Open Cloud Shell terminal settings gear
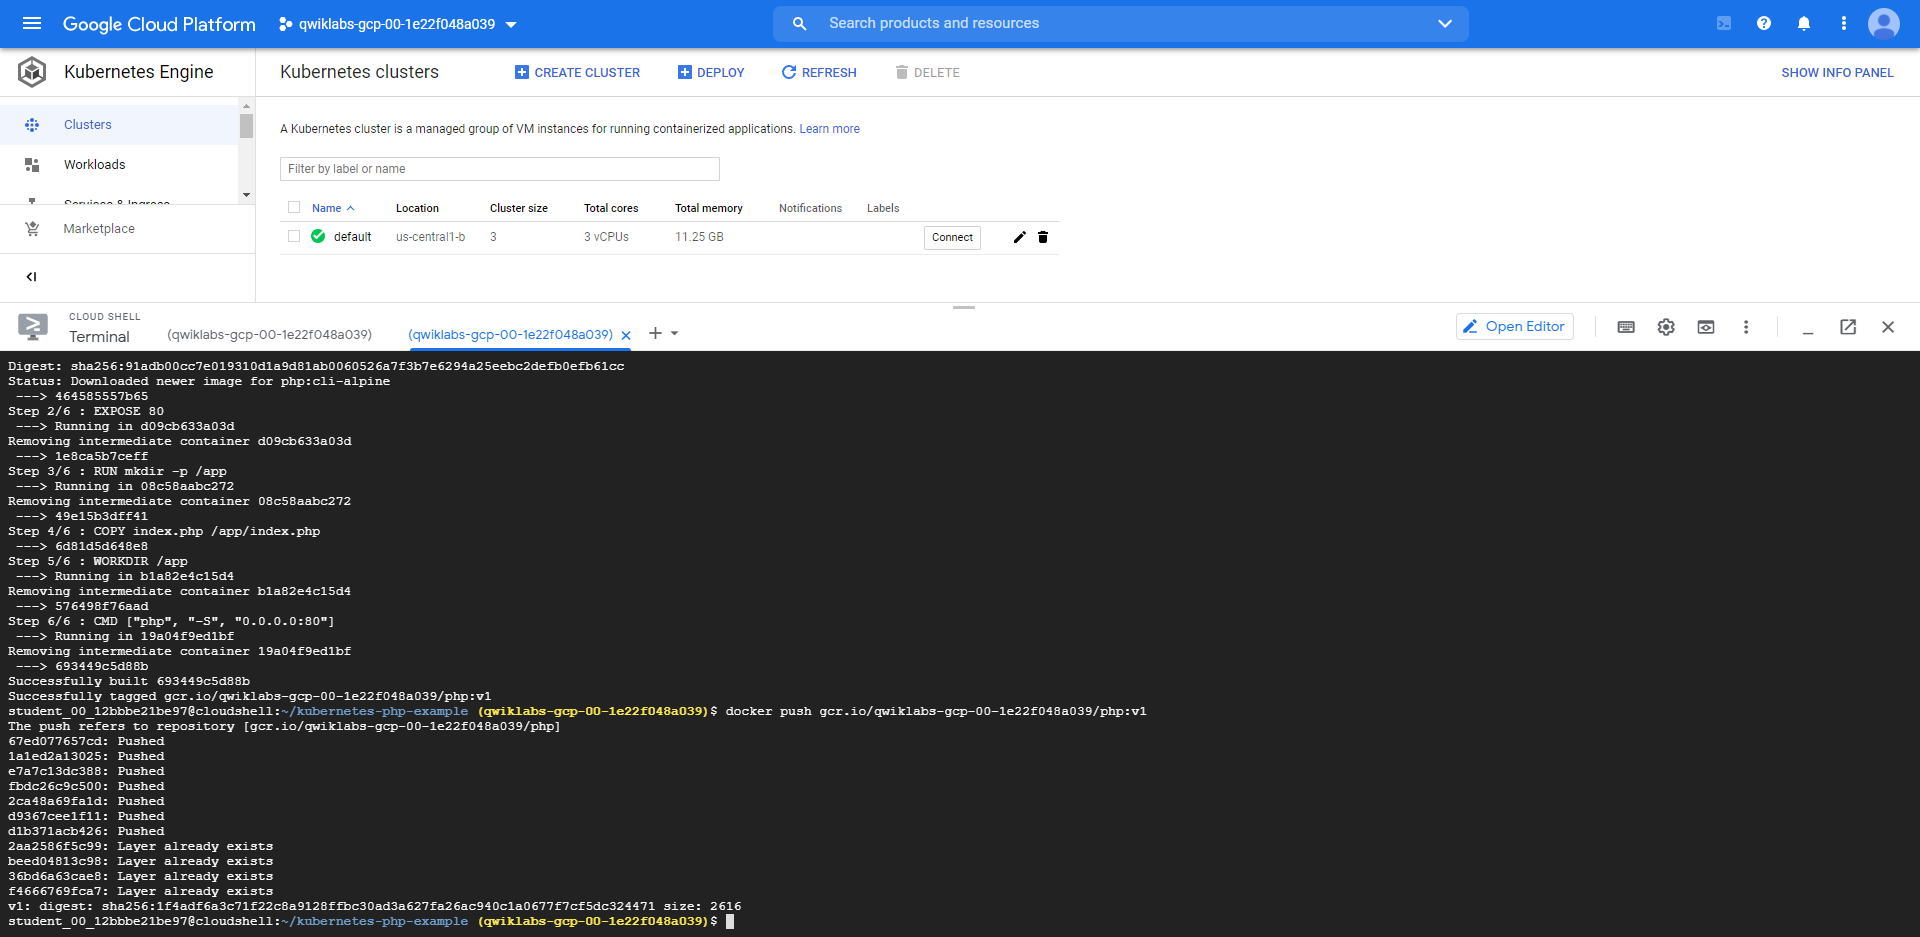 pyautogui.click(x=1666, y=327)
